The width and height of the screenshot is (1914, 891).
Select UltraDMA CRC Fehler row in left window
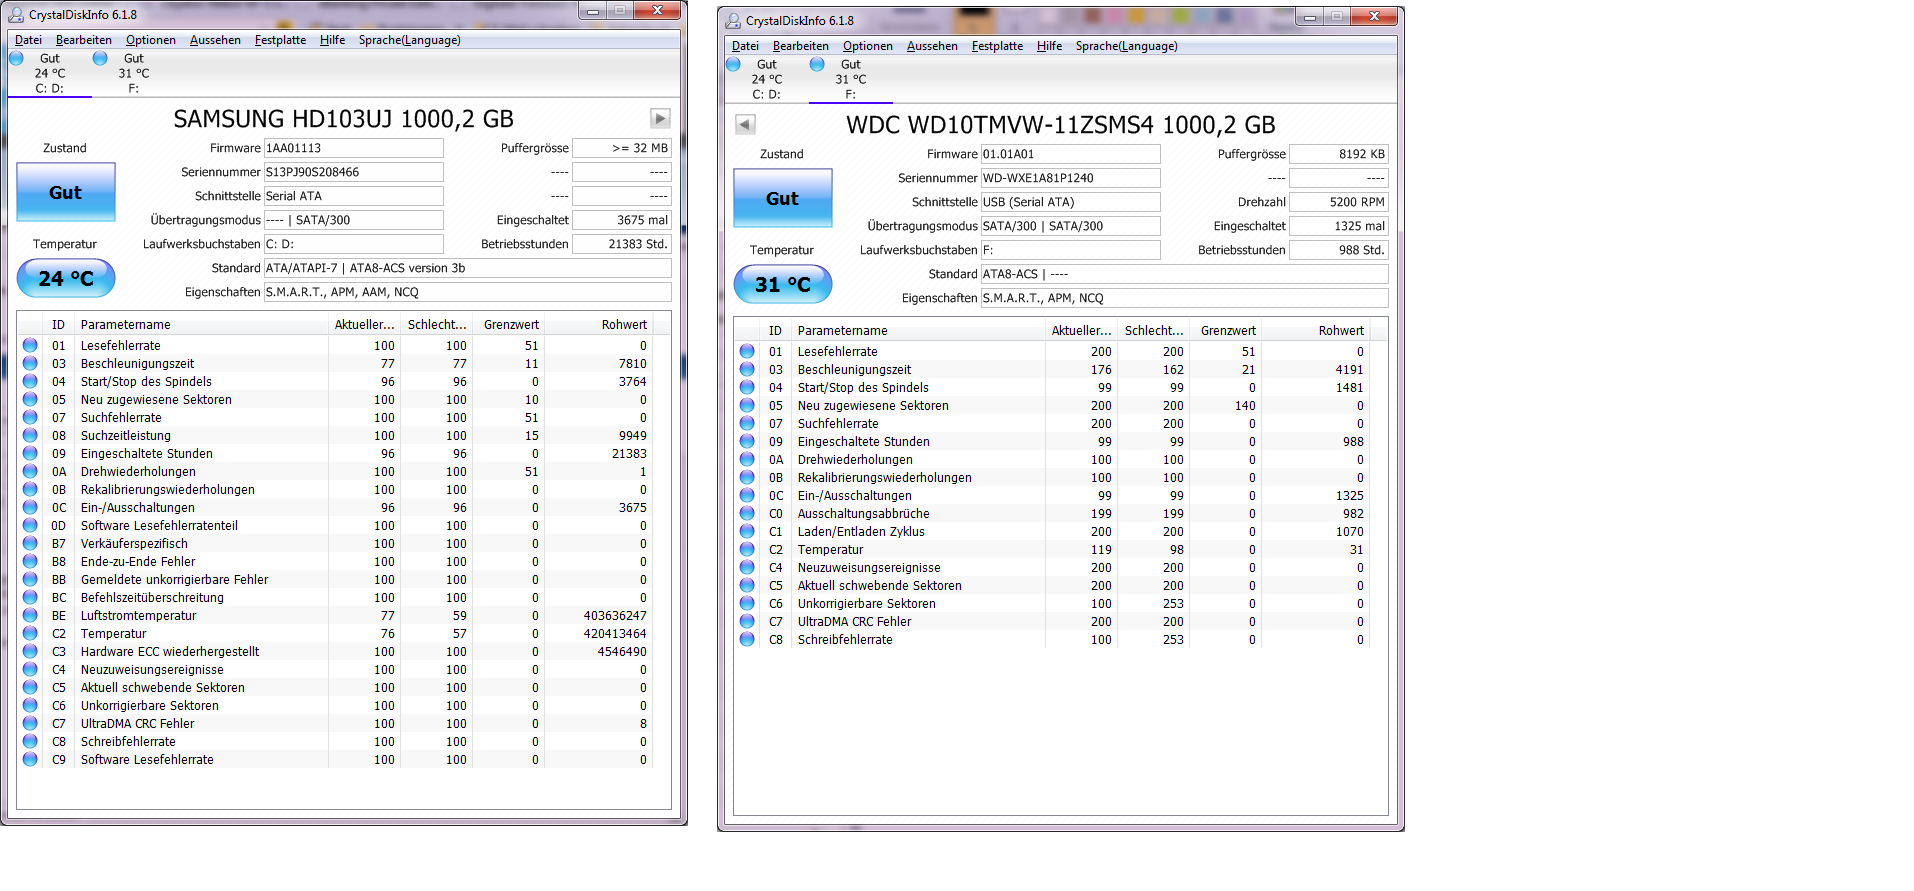pos(335,723)
